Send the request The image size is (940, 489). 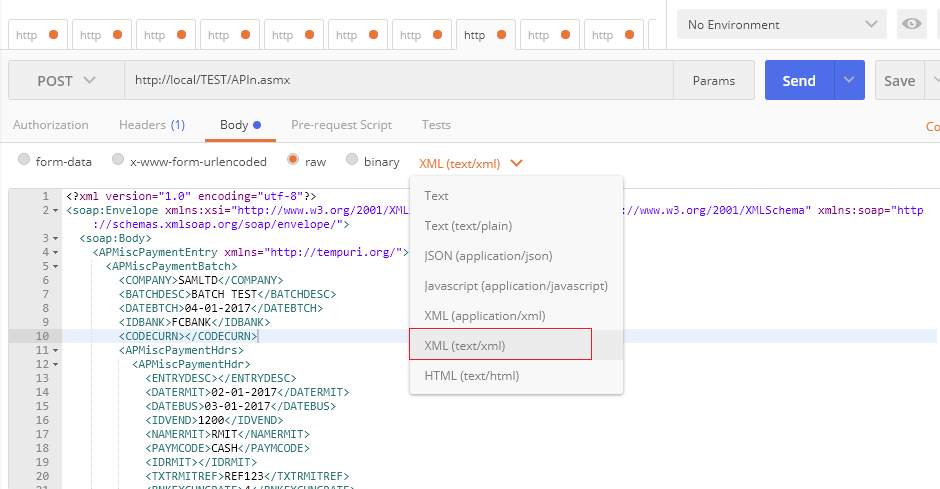pyautogui.click(x=799, y=80)
